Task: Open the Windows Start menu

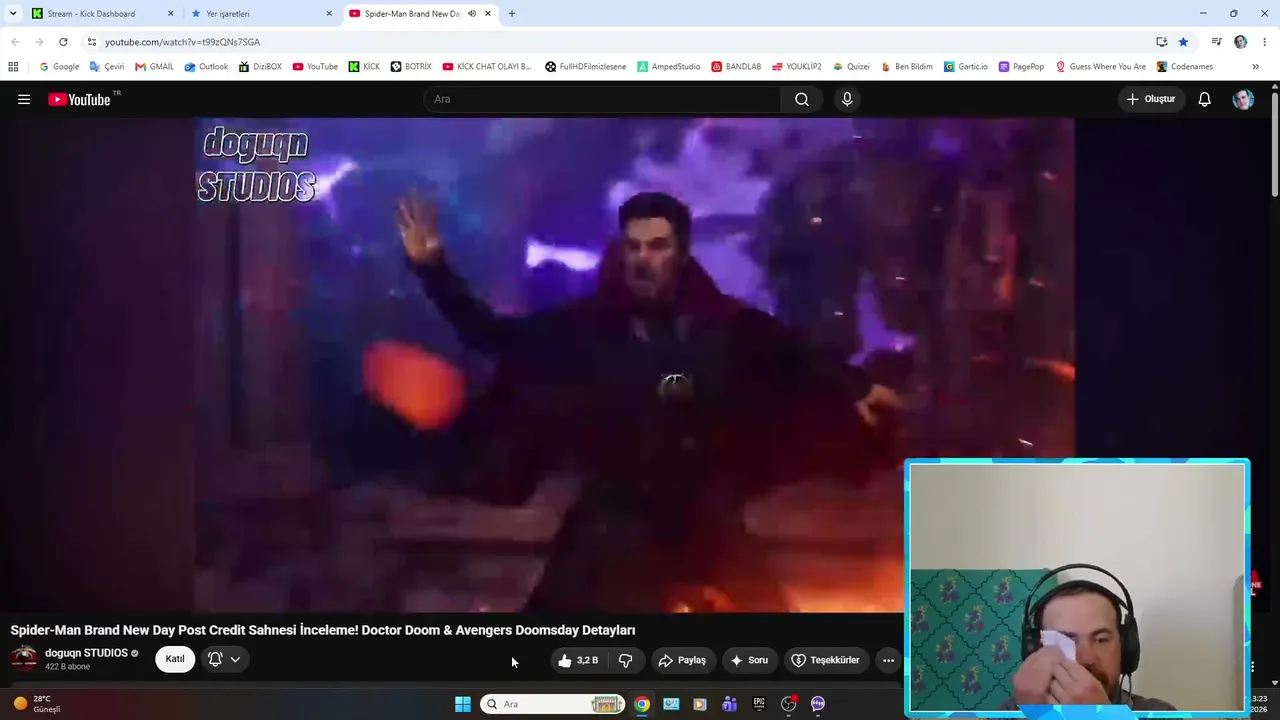Action: click(463, 704)
